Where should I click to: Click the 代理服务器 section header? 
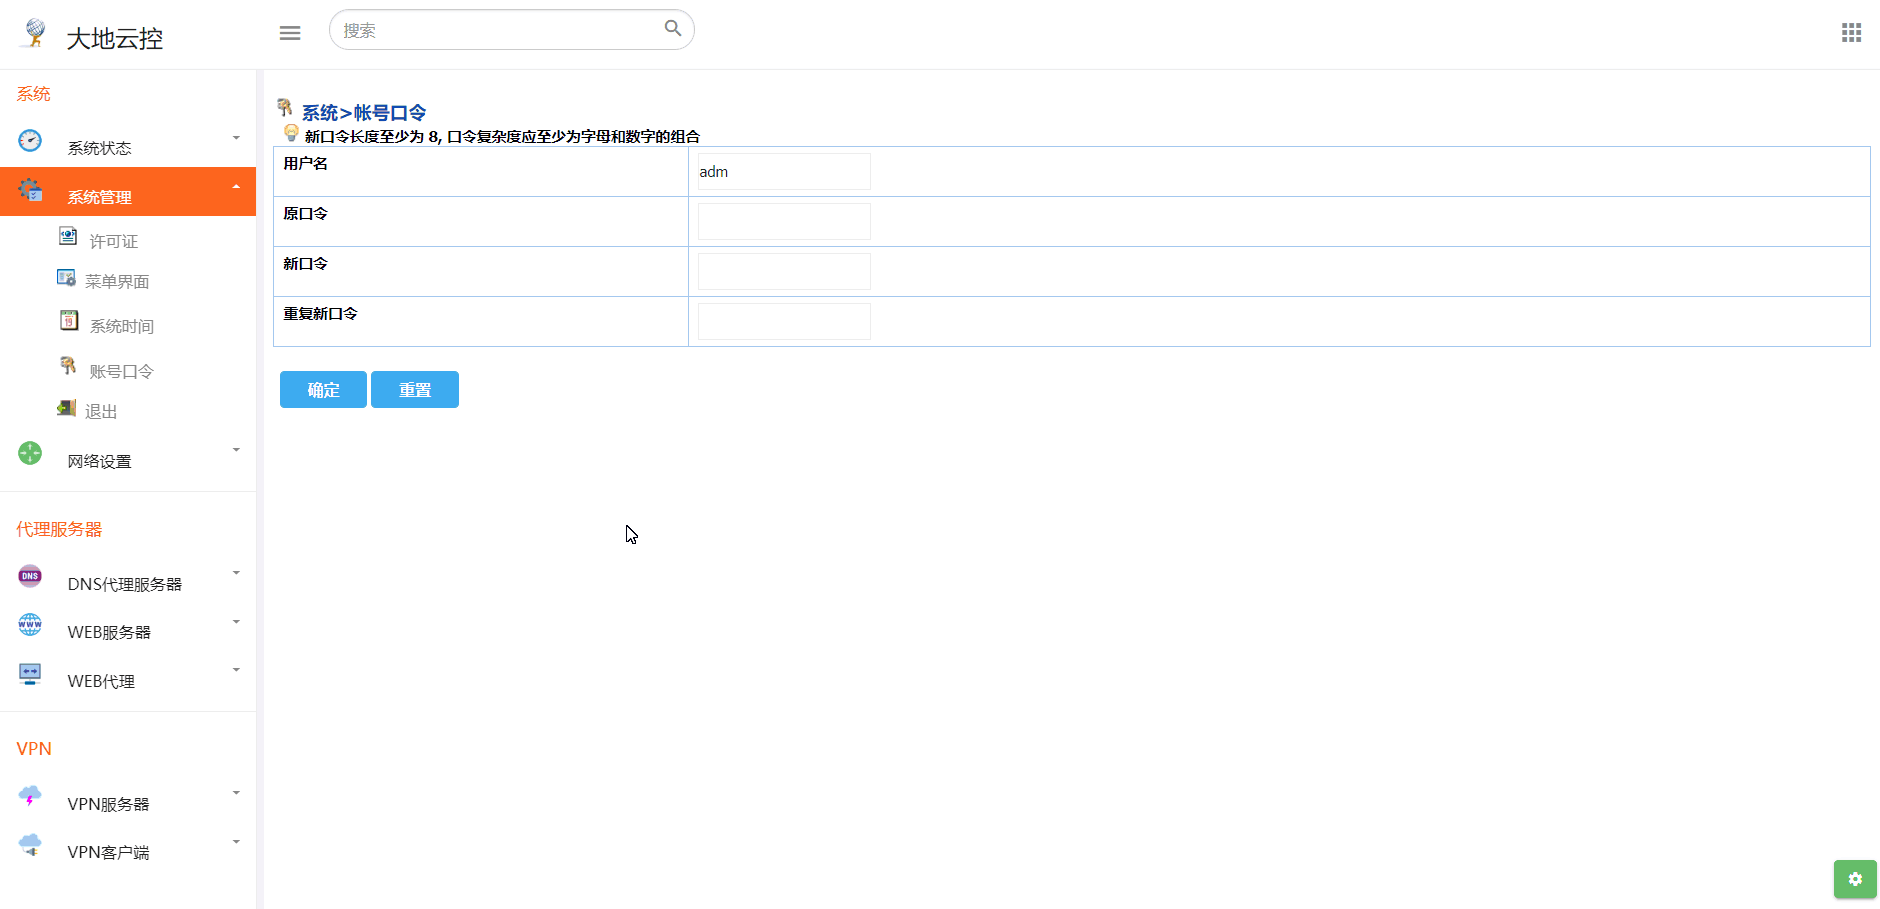59,529
